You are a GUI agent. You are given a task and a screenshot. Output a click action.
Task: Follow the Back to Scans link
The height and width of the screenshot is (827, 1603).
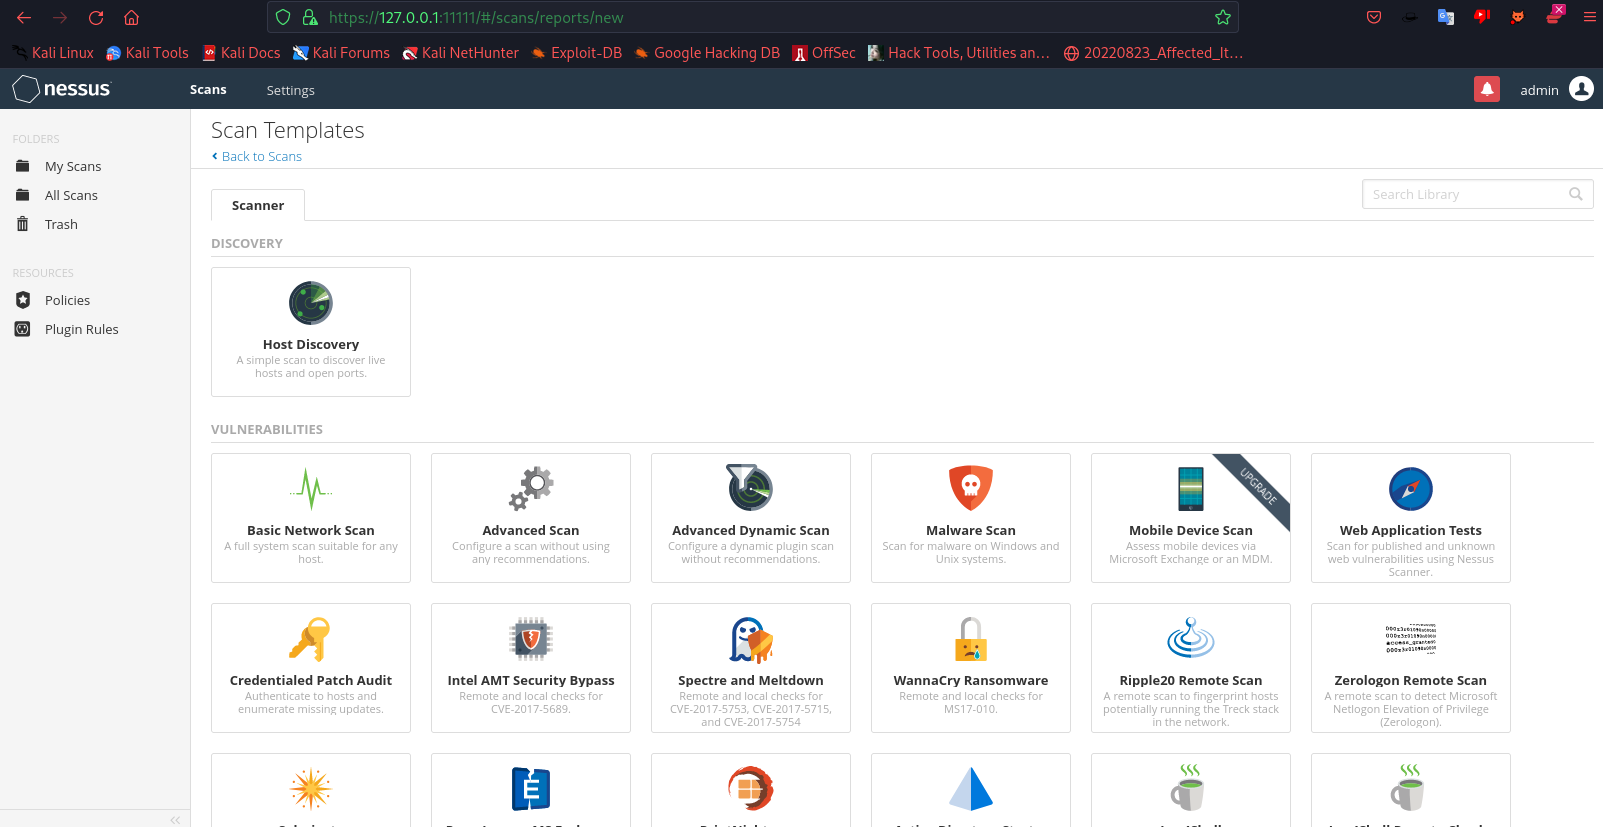257,156
